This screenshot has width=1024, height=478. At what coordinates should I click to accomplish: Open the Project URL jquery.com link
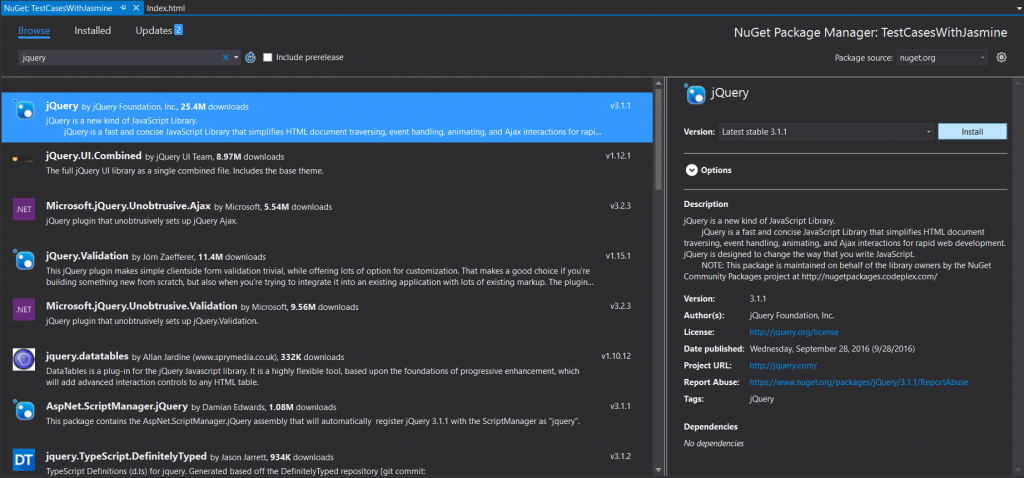(782, 365)
